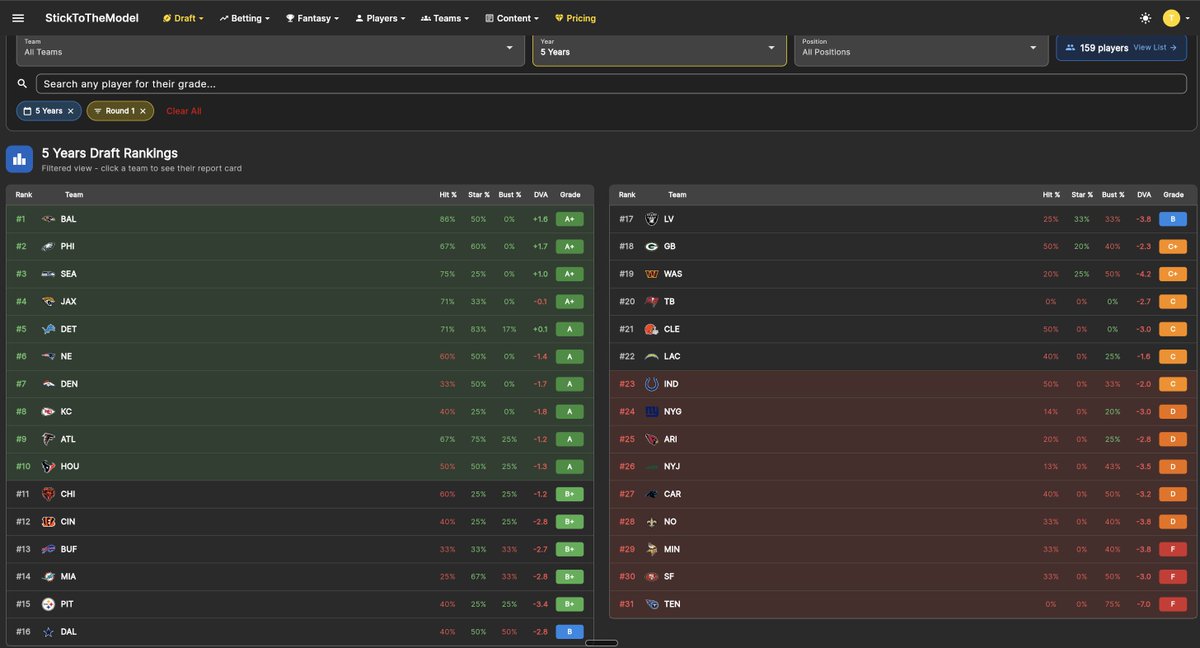1200x648 pixels.
Task: Click the Washington Commanders team logo
Action: [x=652, y=274]
